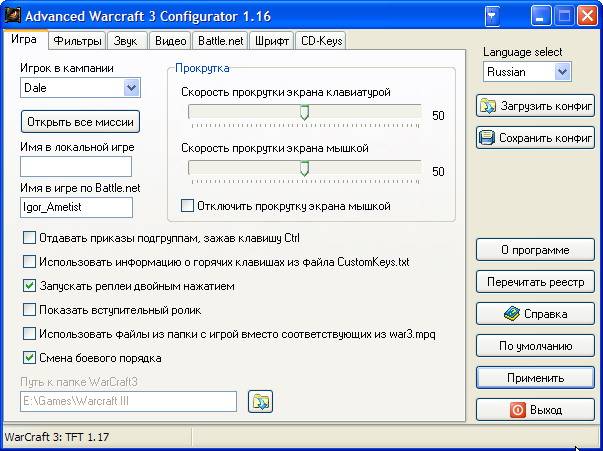The height and width of the screenshot is (451, 603).
Task: Switch to the Фильтры tab
Action: pos(77,41)
